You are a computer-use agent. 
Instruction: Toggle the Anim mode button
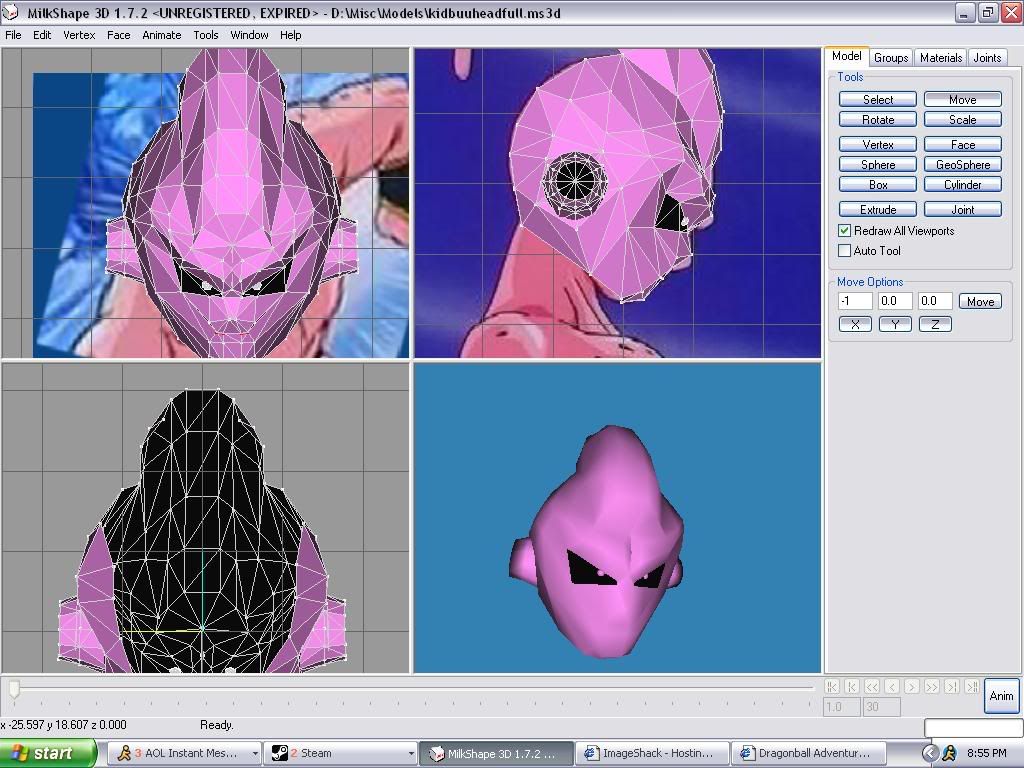tap(1001, 696)
